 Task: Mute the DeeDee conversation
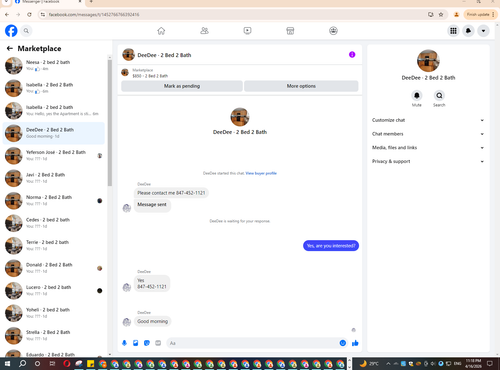coord(417,96)
